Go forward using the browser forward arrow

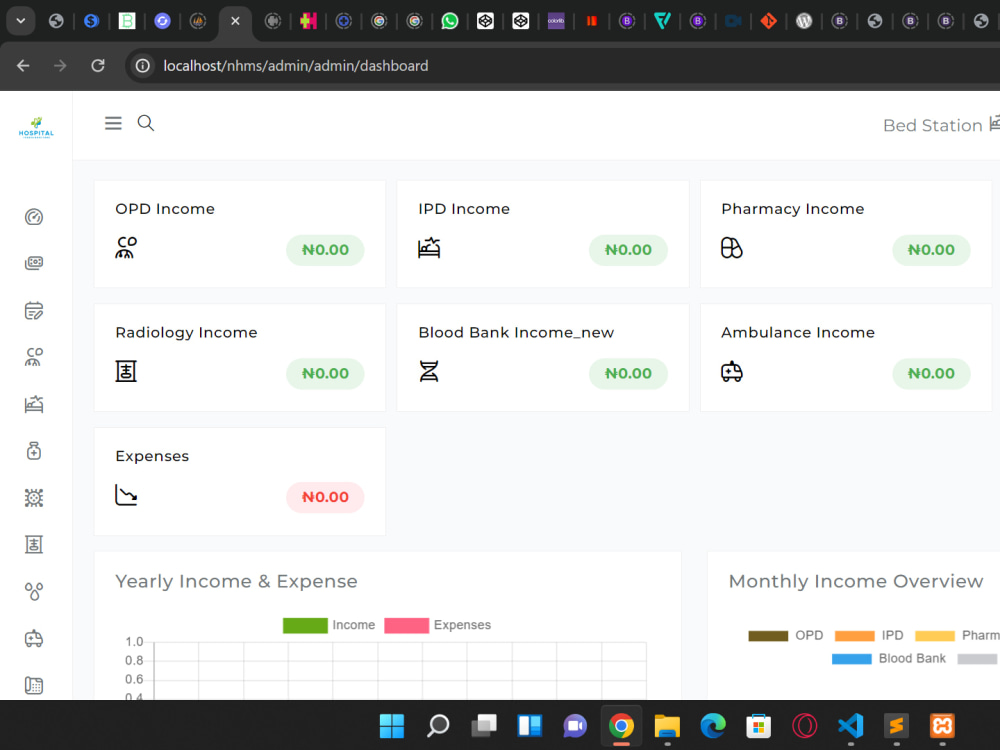click(x=60, y=66)
